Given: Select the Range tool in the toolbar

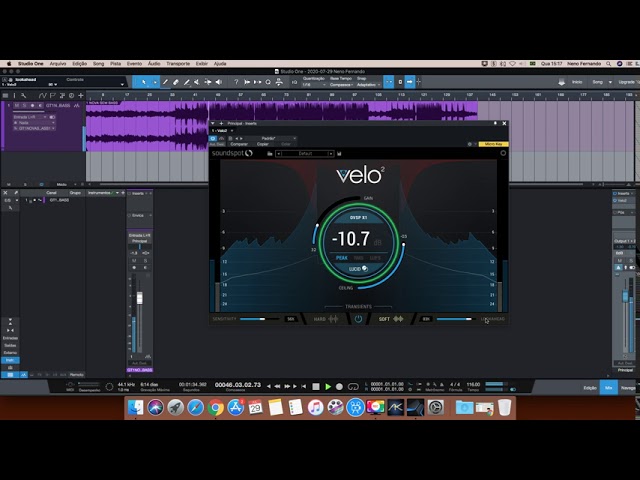Looking at the screenshot, I should (x=155, y=82).
